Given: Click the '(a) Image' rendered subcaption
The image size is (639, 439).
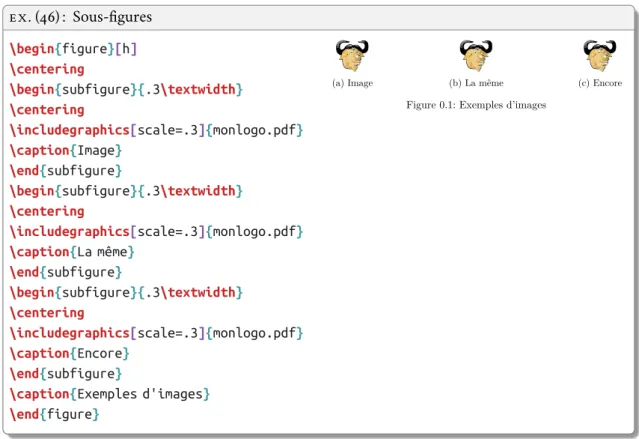Looking at the screenshot, I should click(353, 83).
